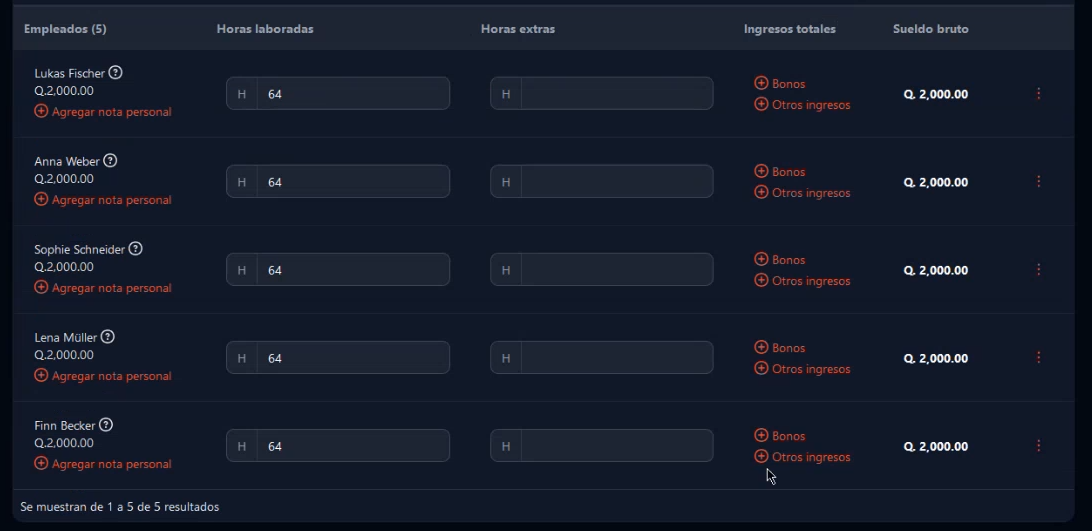Add Bonos for Lukas Fischer
Image resolution: width=1092 pixels, height=531 pixels.
pos(779,84)
